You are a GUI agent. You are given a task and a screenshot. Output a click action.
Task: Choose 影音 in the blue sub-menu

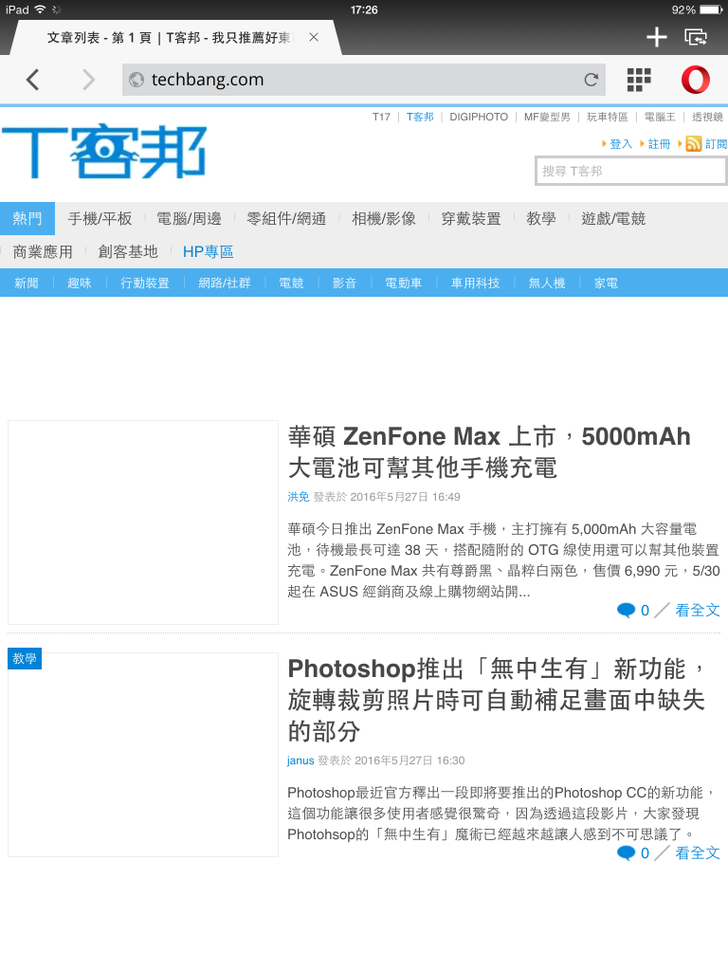344,283
